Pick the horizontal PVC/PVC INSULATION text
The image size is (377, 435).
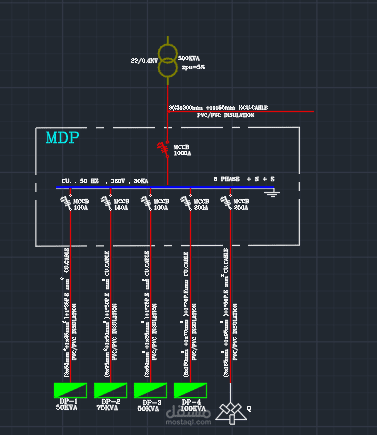[x=225, y=115]
